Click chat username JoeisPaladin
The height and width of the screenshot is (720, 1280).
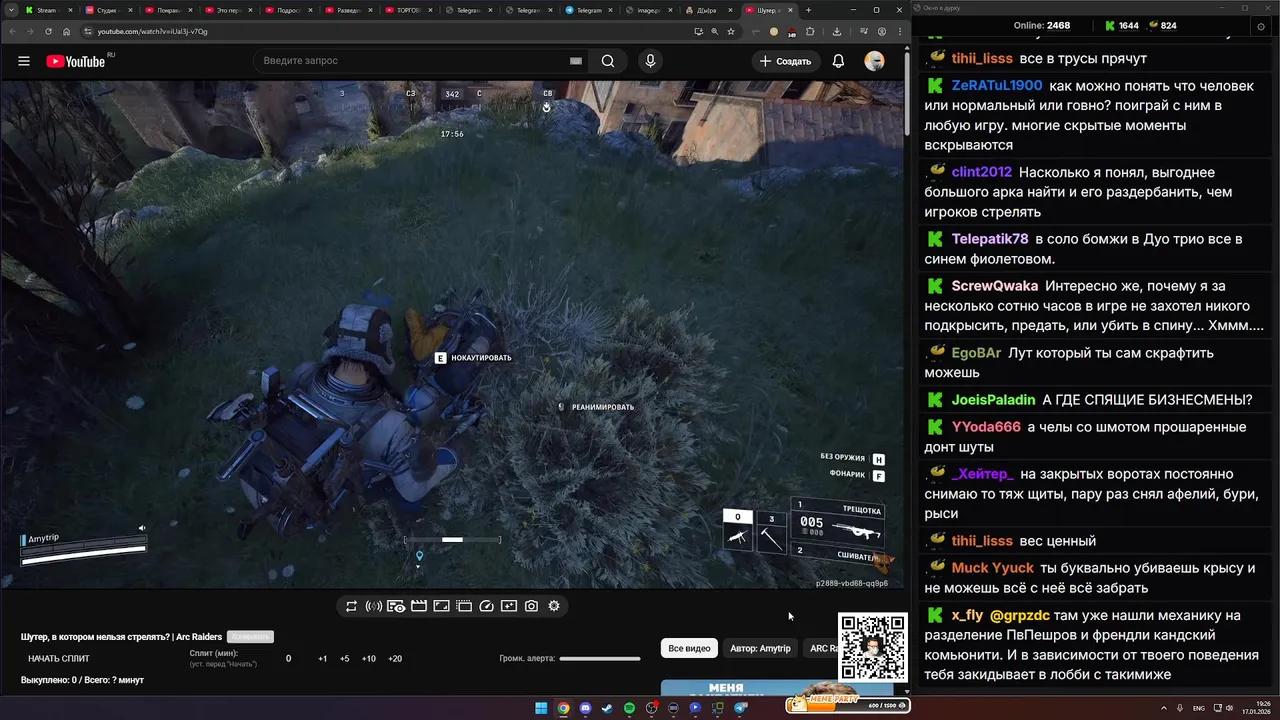993,400
